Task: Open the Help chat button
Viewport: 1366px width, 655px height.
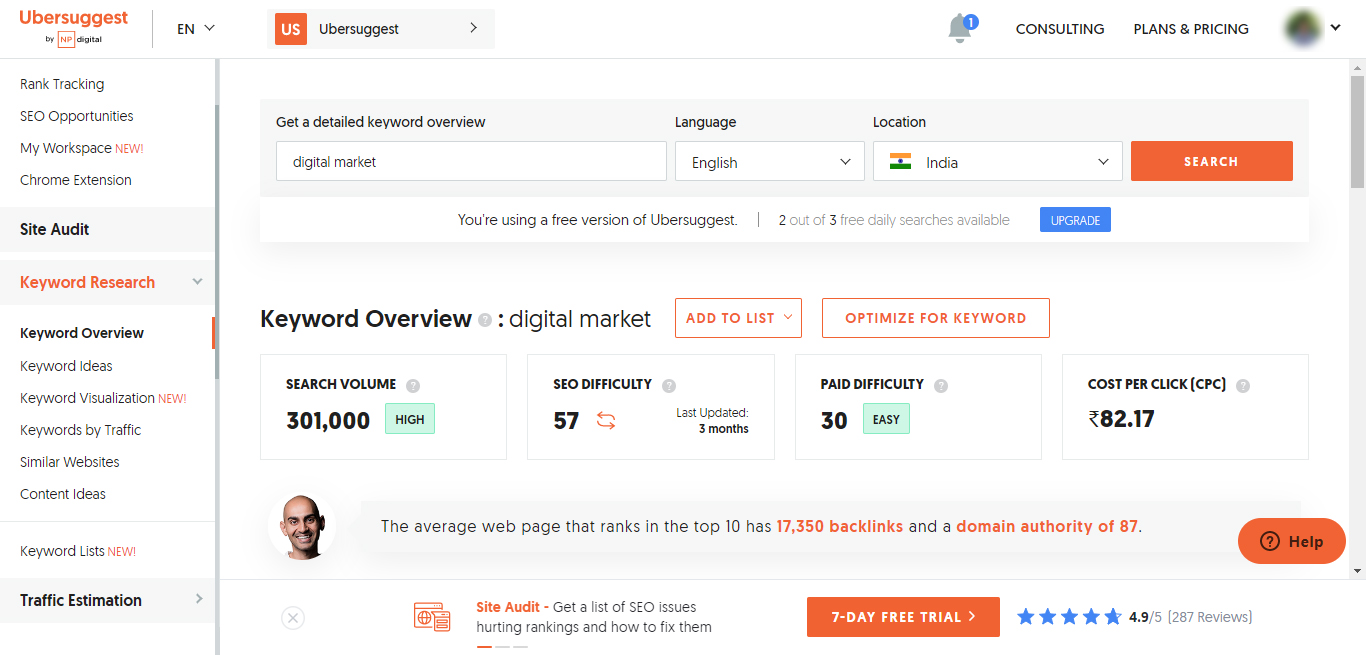Action: click(1291, 541)
